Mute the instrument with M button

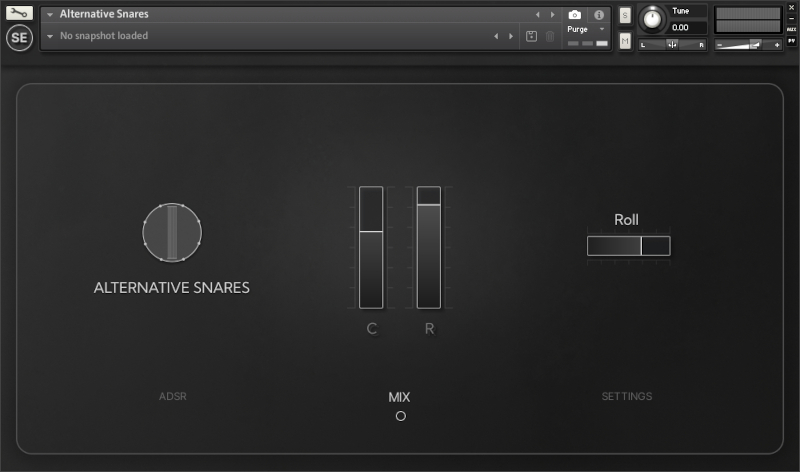[x=625, y=41]
